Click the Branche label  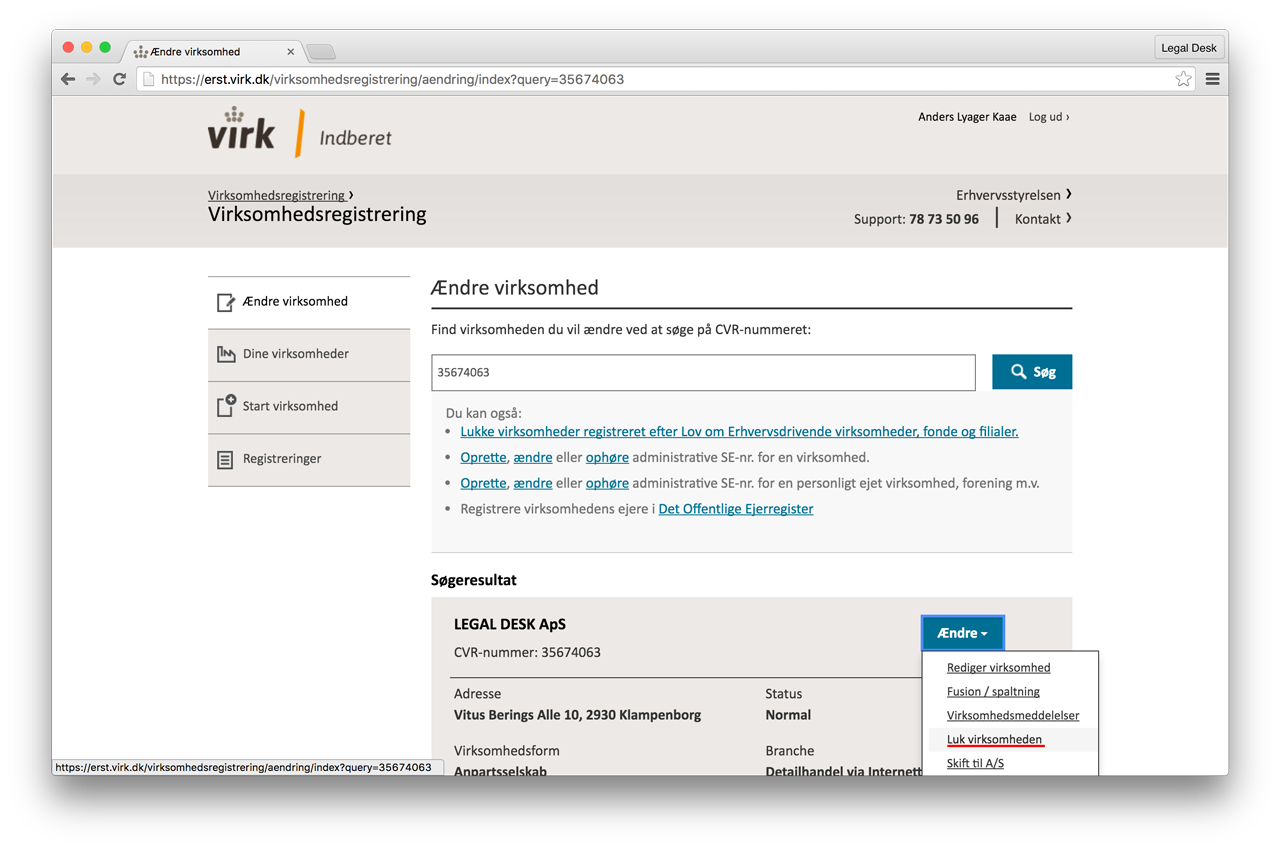(790, 751)
